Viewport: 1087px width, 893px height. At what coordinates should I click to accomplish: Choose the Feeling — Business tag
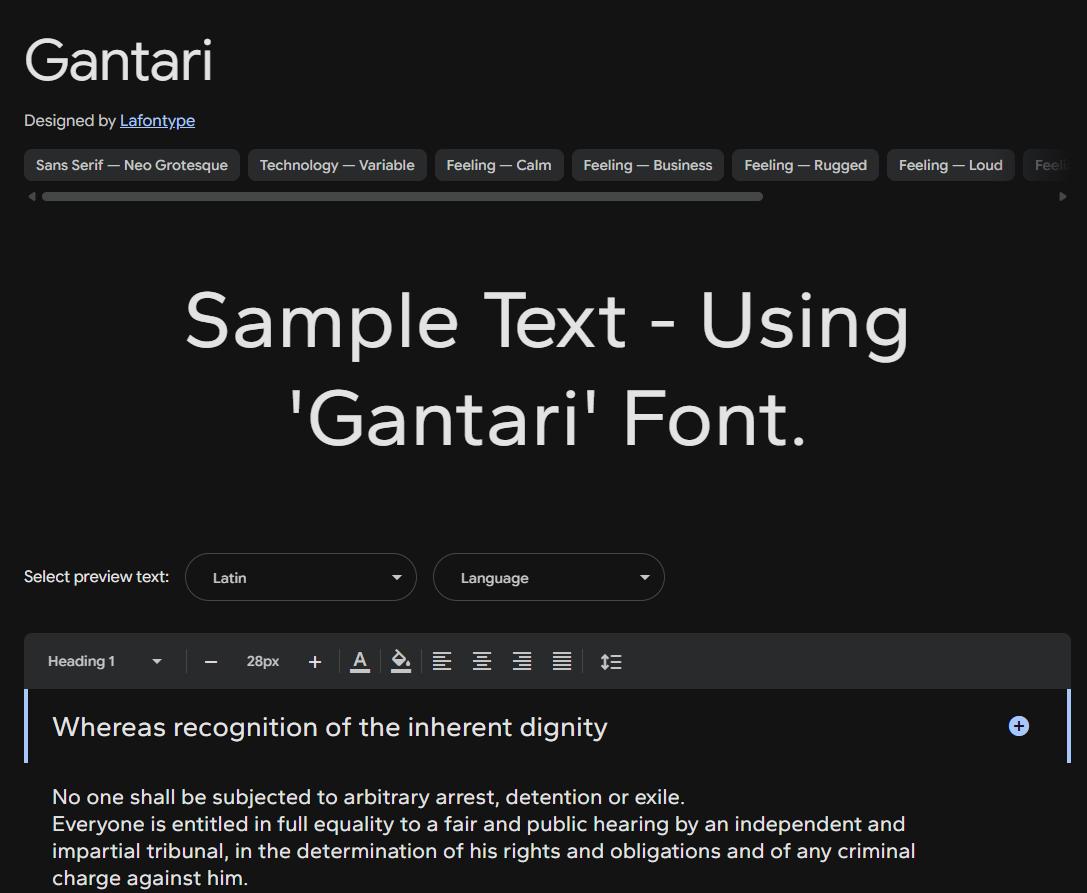[647, 165]
